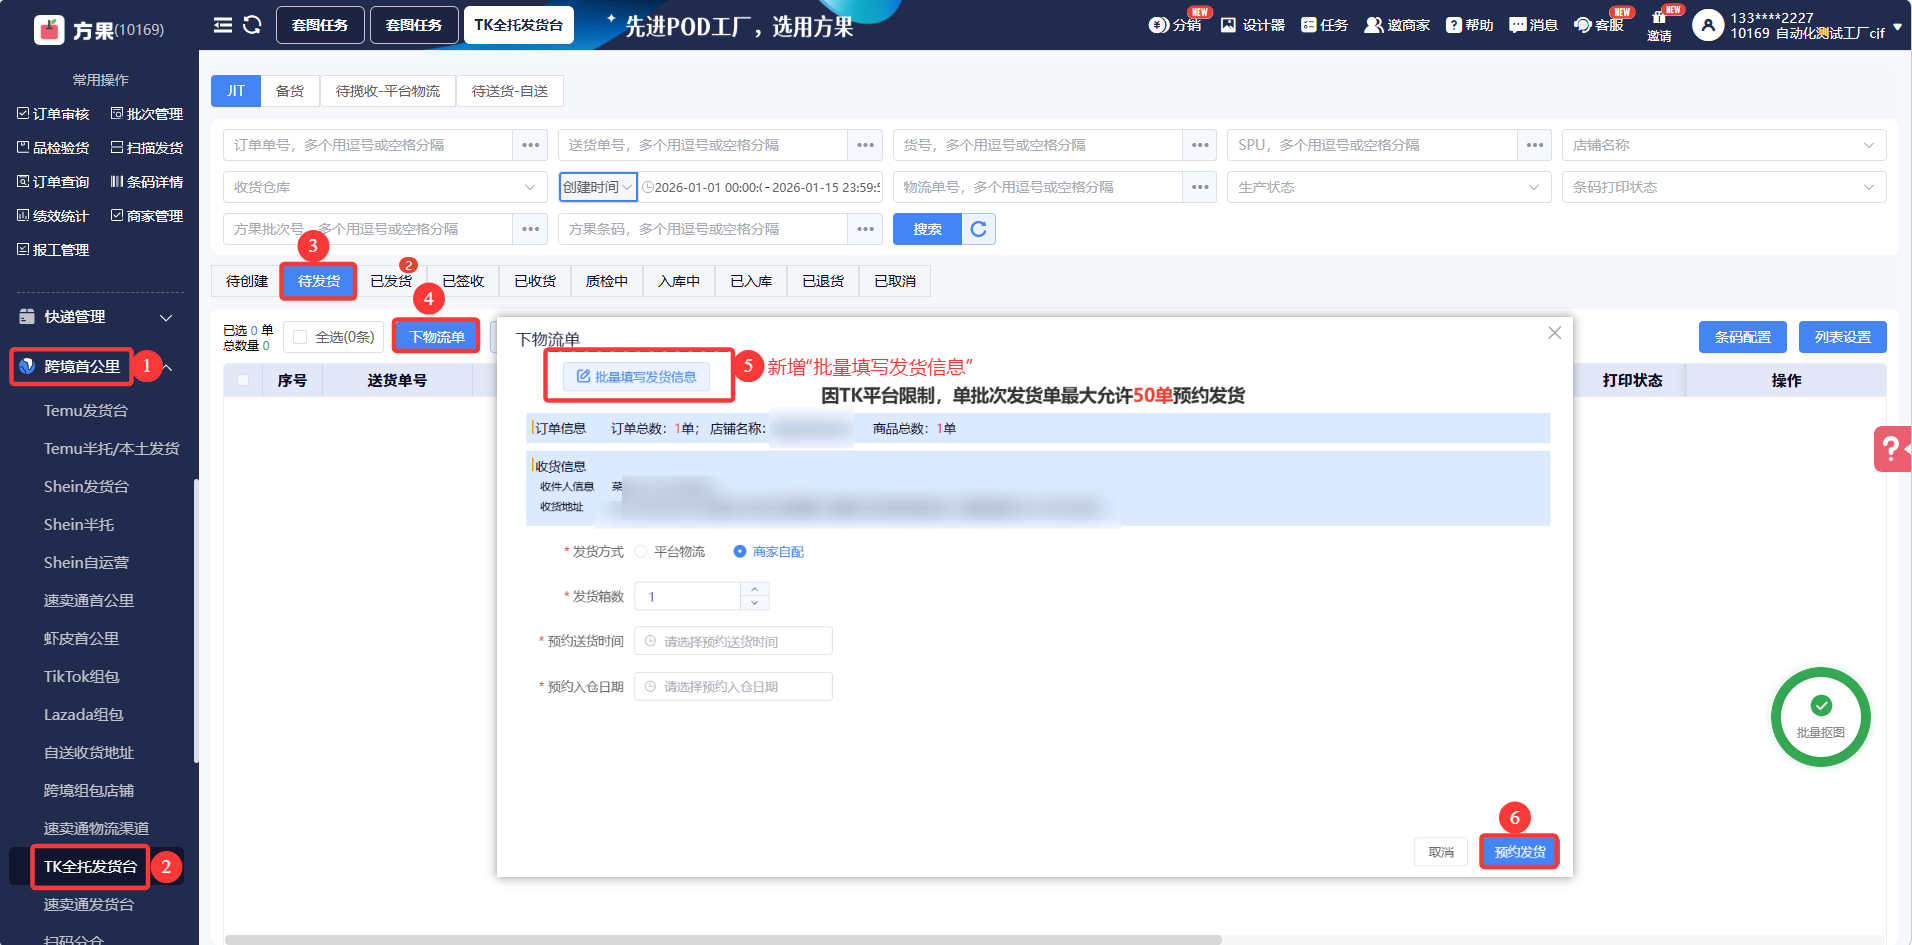This screenshot has width=1912, height=945.
Task: Check the 全选(0条) checkbox
Action: pyautogui.click(x=300, y=337)
